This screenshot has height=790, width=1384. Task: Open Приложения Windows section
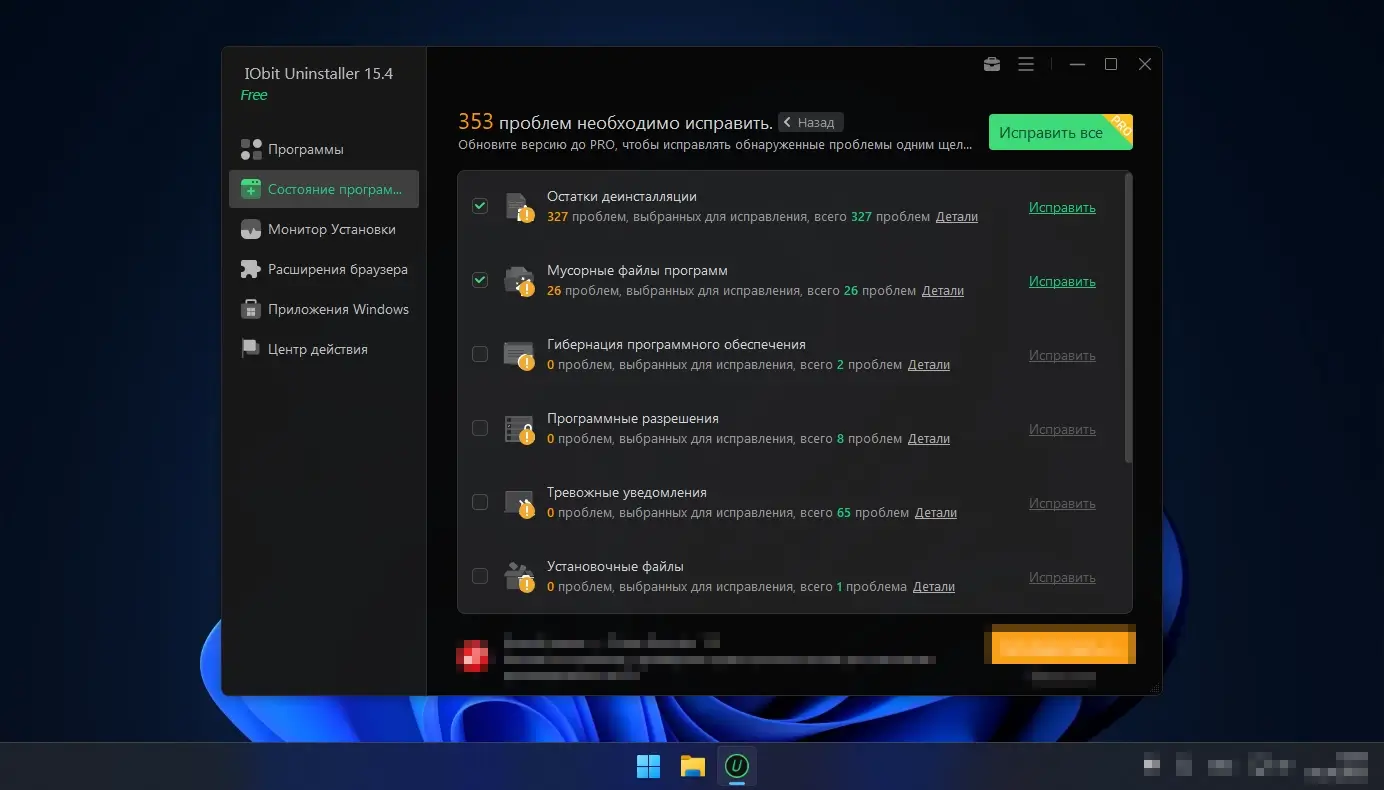click(324, 309)
